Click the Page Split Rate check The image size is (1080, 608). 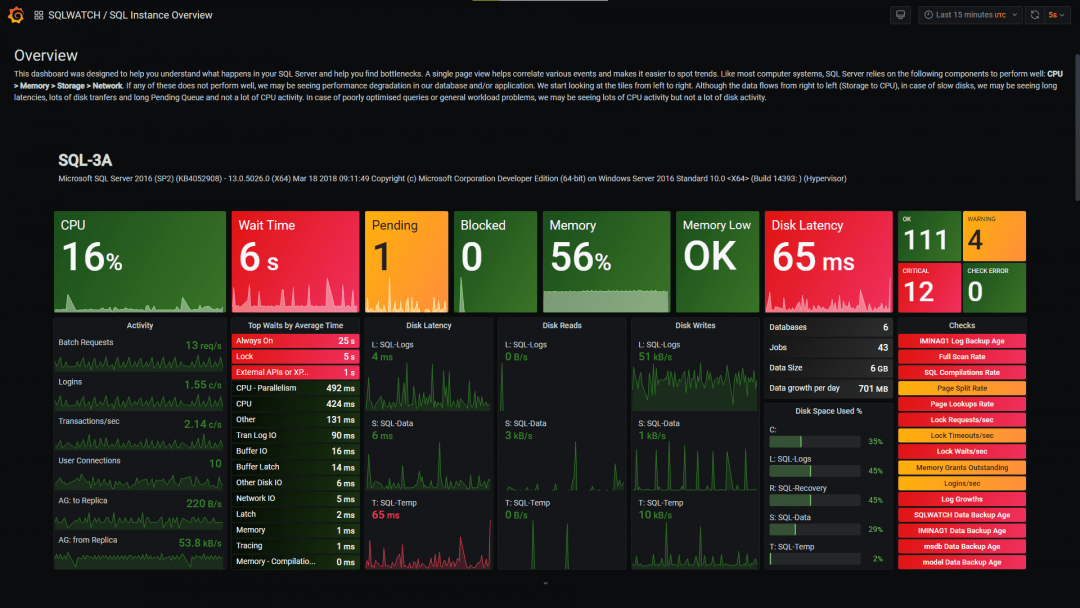(x=962, y=387)
